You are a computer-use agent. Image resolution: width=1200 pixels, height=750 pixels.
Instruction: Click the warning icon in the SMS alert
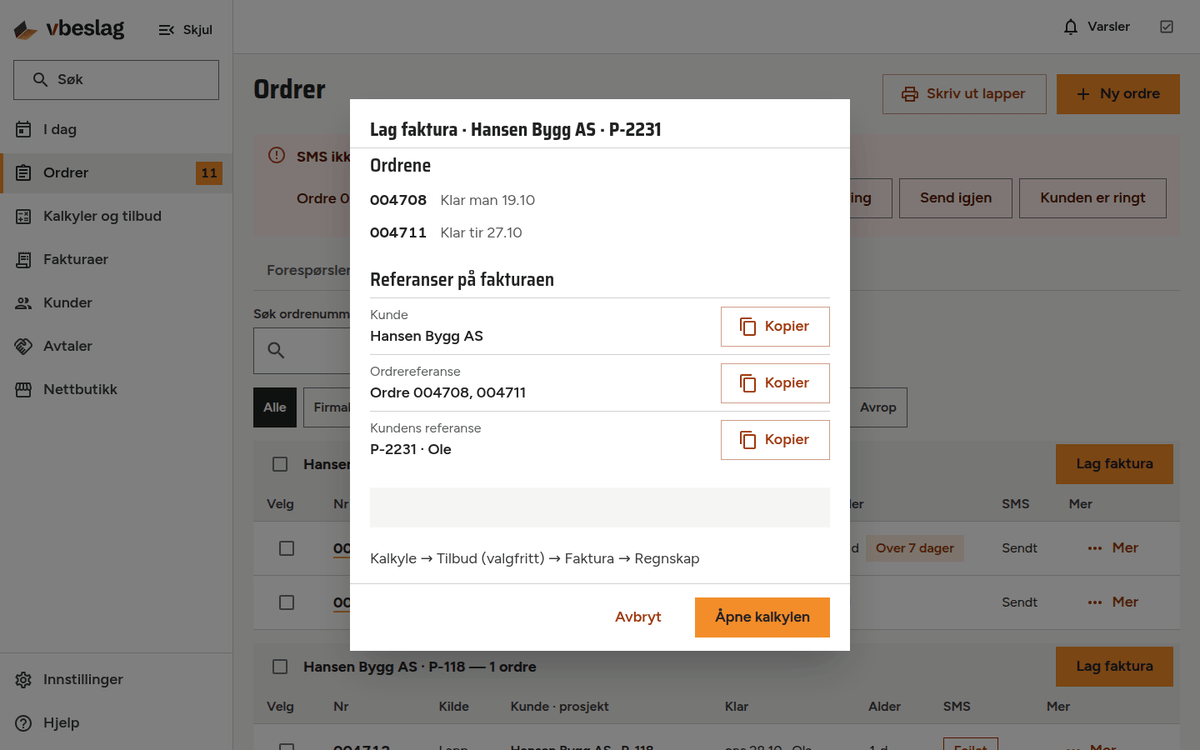(277, 156)
